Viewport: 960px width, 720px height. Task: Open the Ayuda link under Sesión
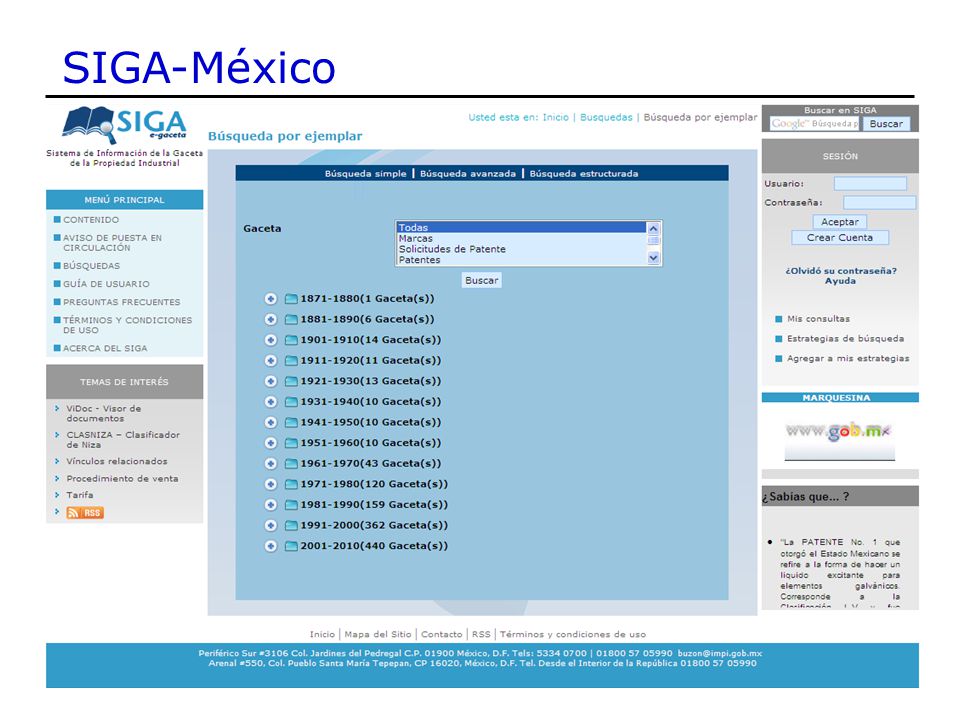pyautogui.click(x=840, y=281)
